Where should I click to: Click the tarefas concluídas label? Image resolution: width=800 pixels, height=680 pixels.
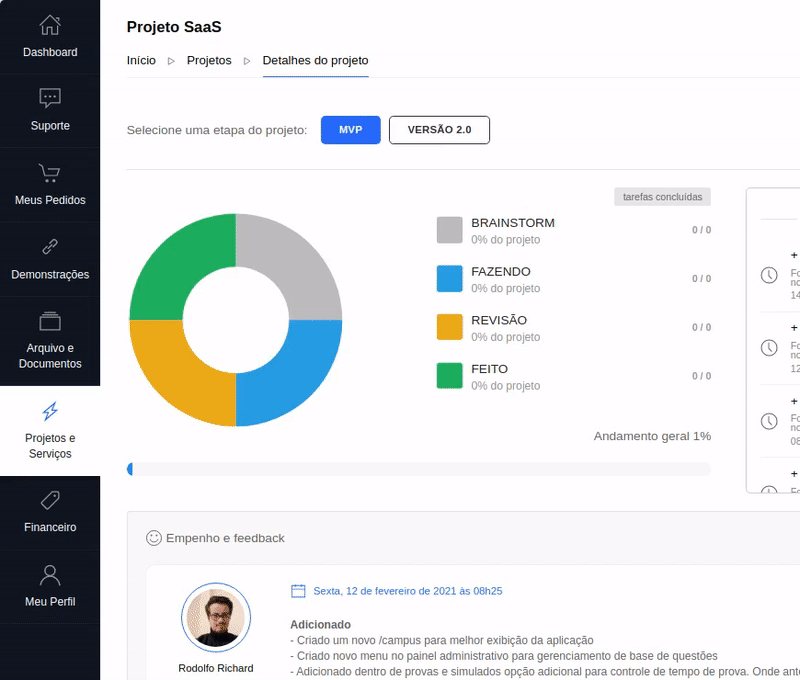pos(662,197)
